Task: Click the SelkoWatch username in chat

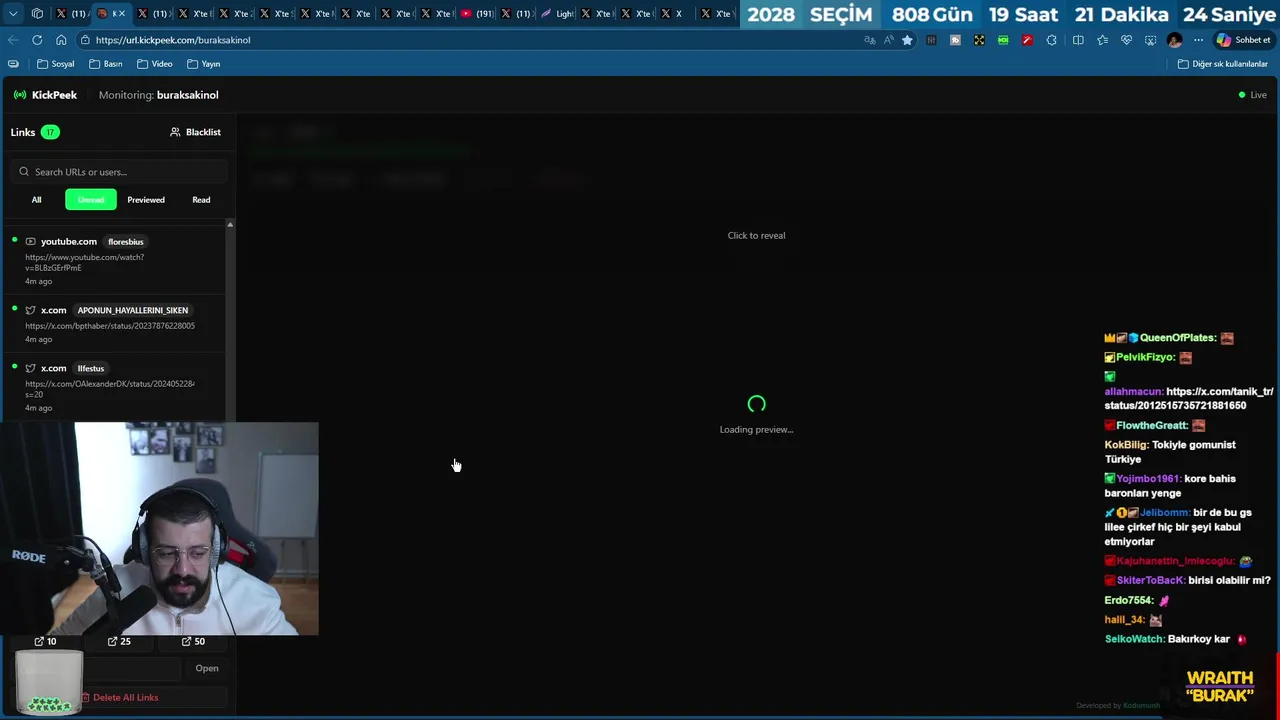Action: pyautogui.click(x=1134, y=639)
